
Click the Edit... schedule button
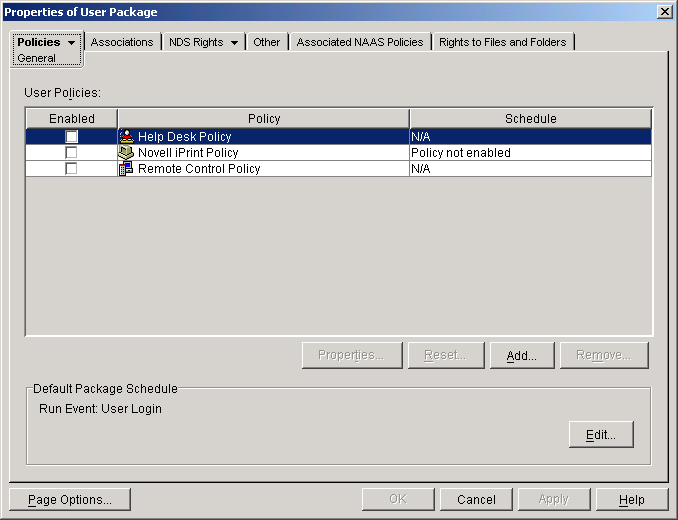(601, 434)
